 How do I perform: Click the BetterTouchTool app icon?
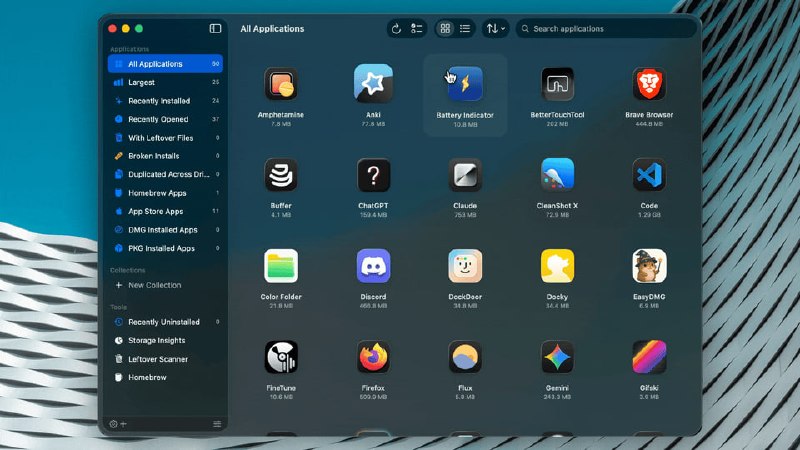(x=557, y=84)
